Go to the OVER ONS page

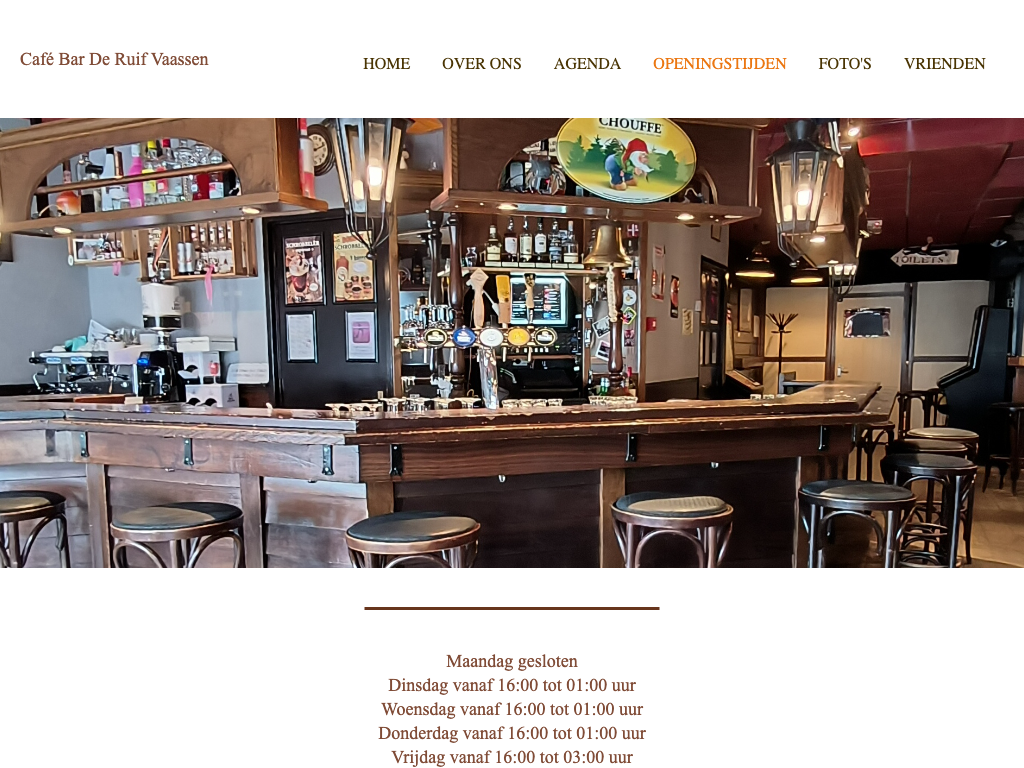click(481, 63)
